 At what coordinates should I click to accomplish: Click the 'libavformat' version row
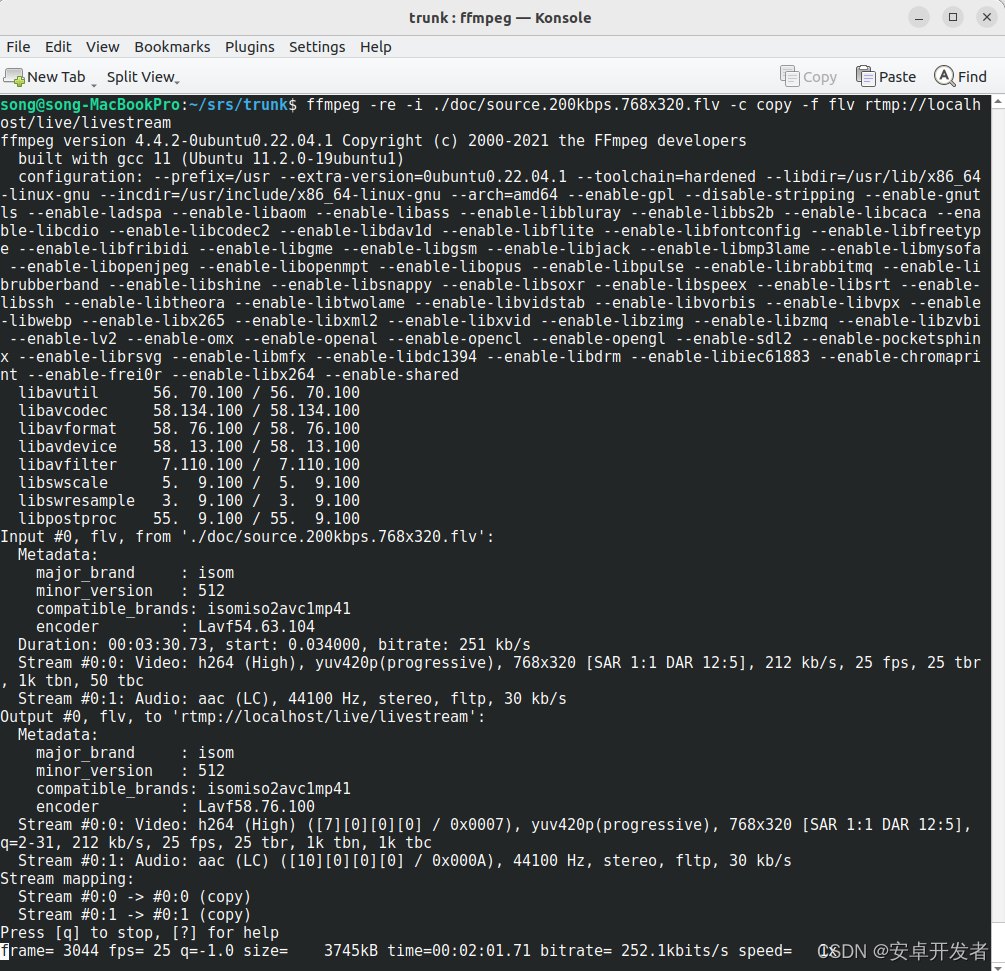tap(189, 428)
